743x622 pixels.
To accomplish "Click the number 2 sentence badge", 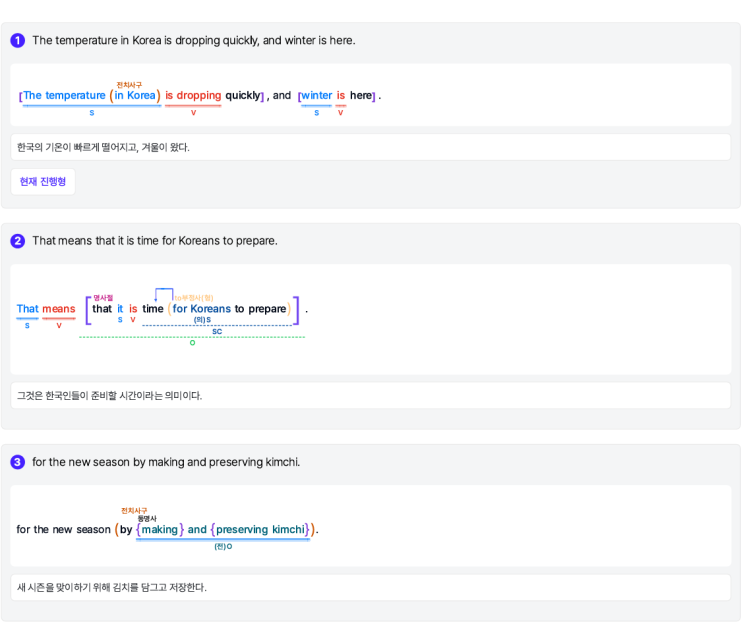I will (x=17, y=241).
